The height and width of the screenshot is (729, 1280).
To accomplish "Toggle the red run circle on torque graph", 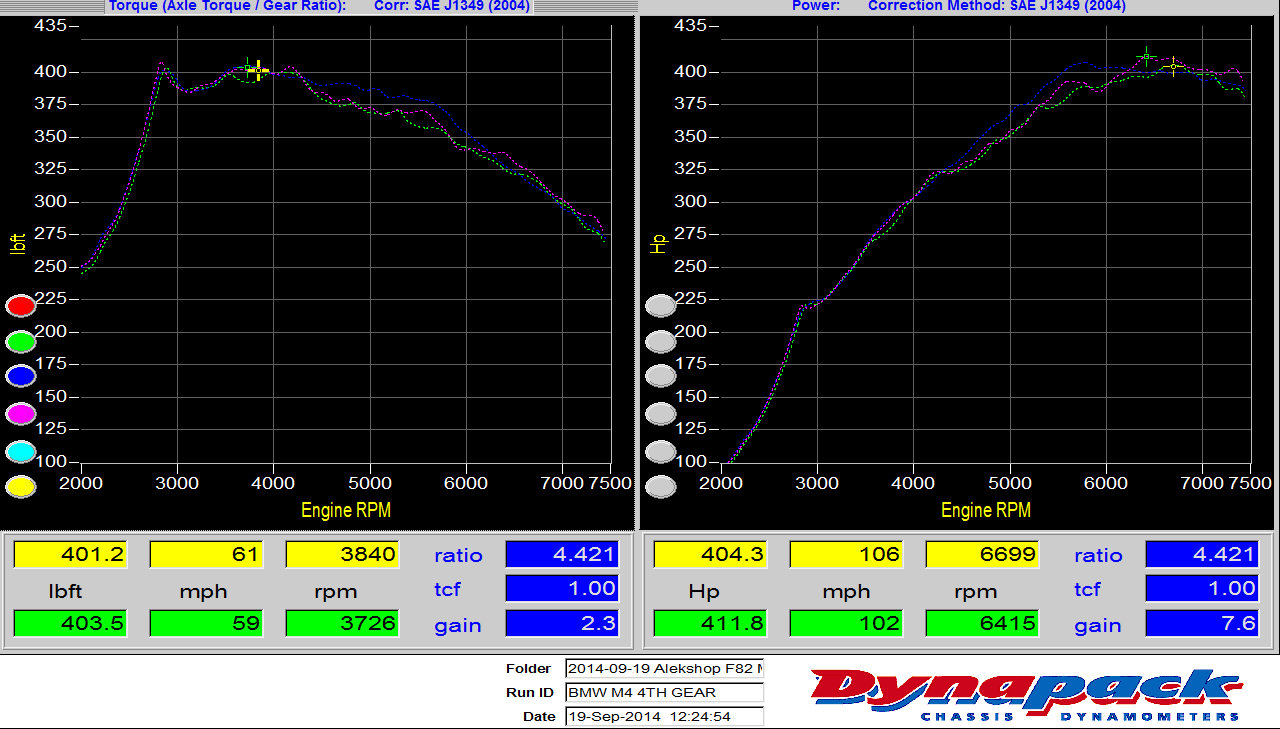I will point(21,306).
